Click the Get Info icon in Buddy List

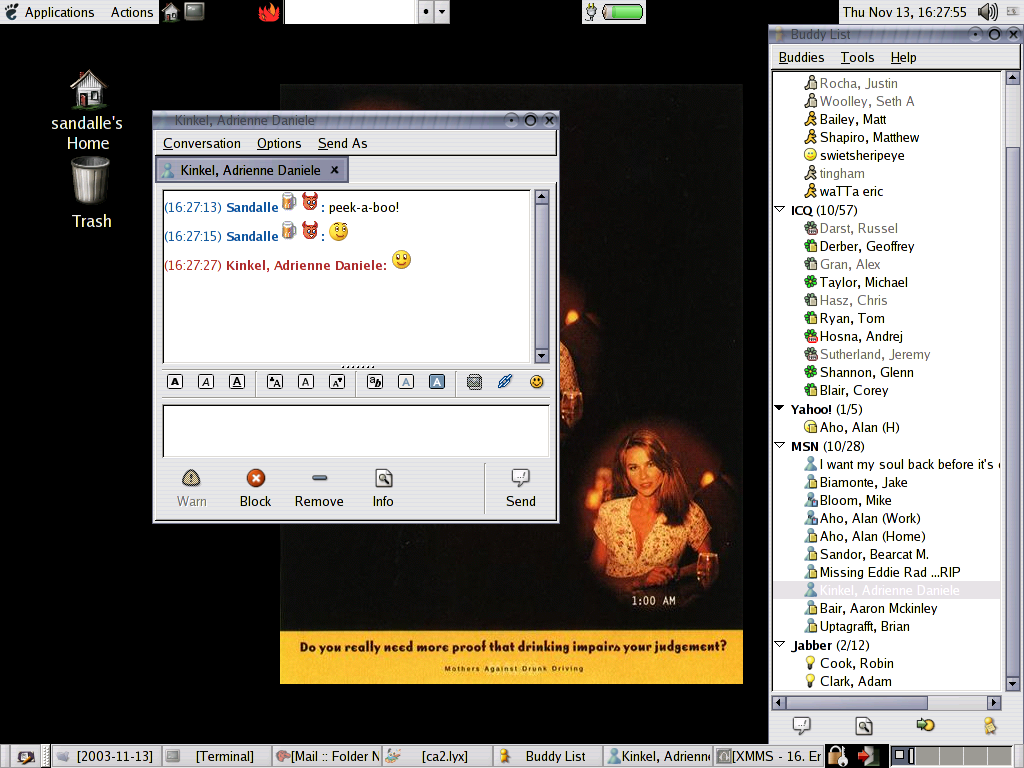tap(864, 726)
